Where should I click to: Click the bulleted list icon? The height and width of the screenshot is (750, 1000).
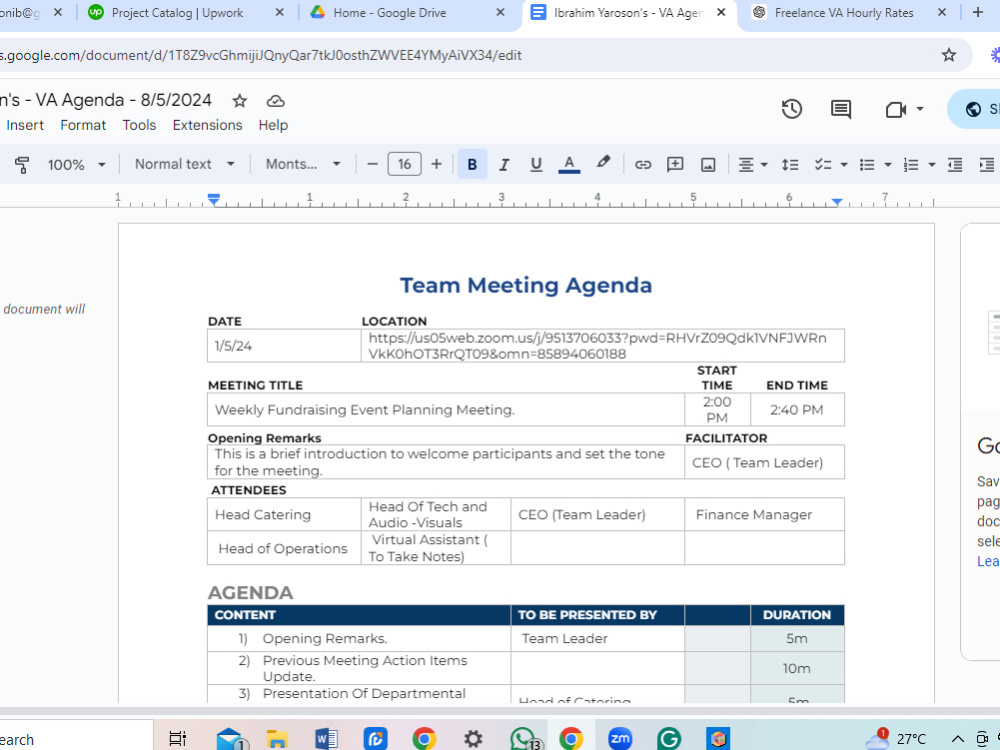(867, 165)
